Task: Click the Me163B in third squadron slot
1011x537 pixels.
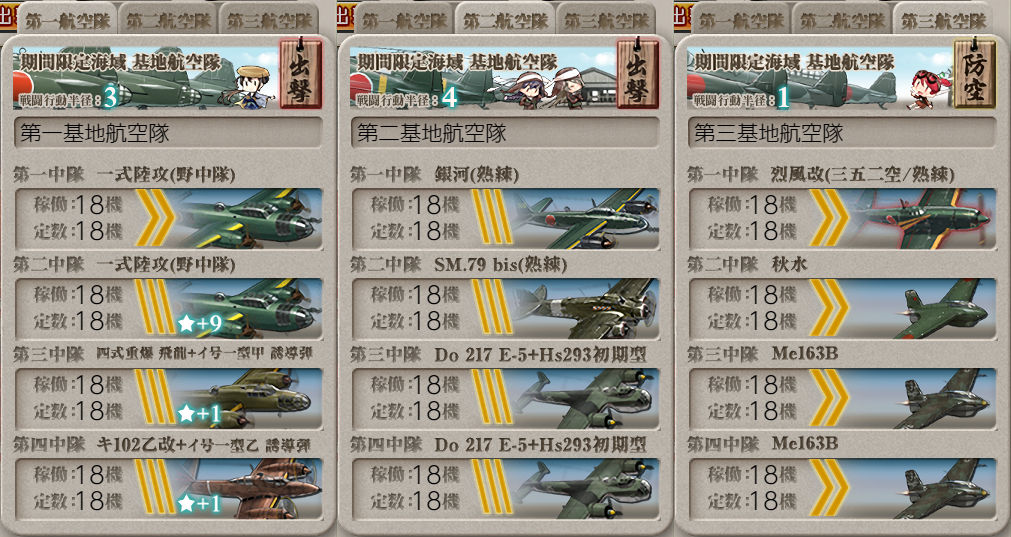Action: [x=843, y=399]
